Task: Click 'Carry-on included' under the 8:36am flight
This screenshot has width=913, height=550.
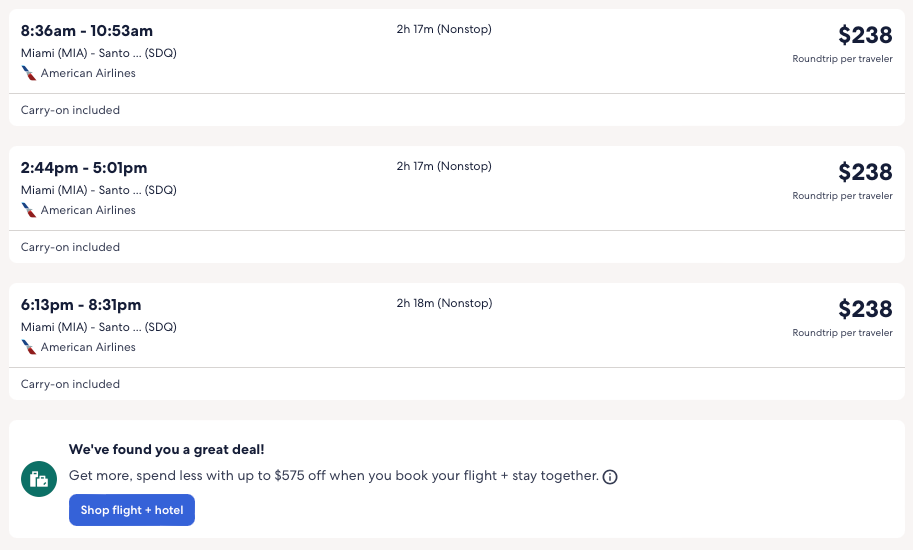Action: (70, 110)
